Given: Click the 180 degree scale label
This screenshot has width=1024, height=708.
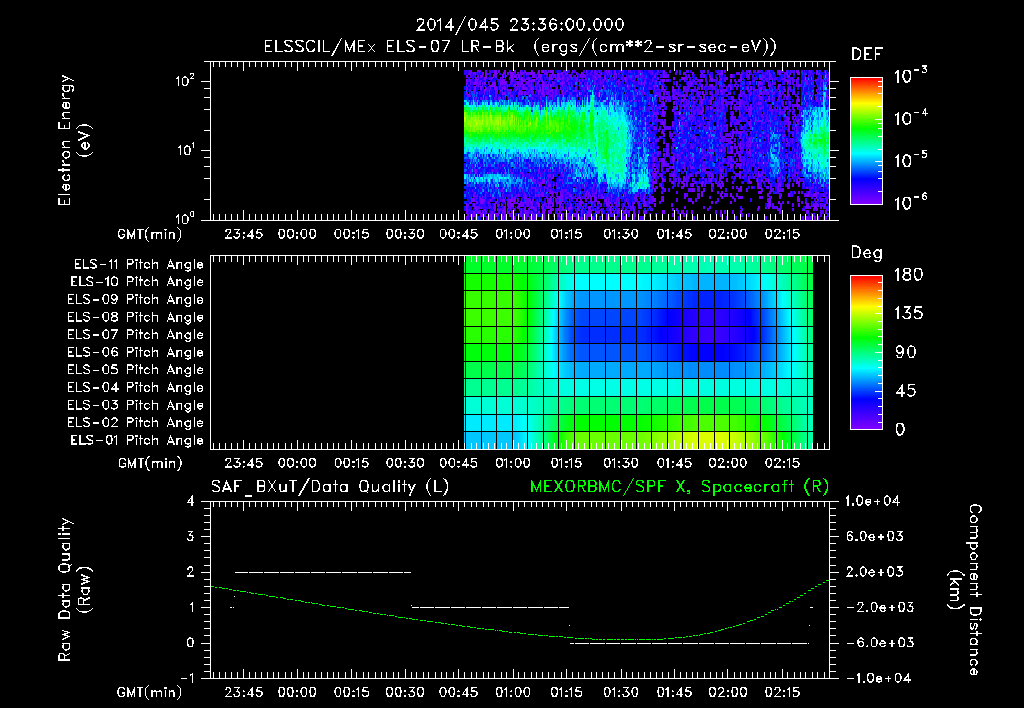Looking at the screenshot, I should [x=908, y=274].
